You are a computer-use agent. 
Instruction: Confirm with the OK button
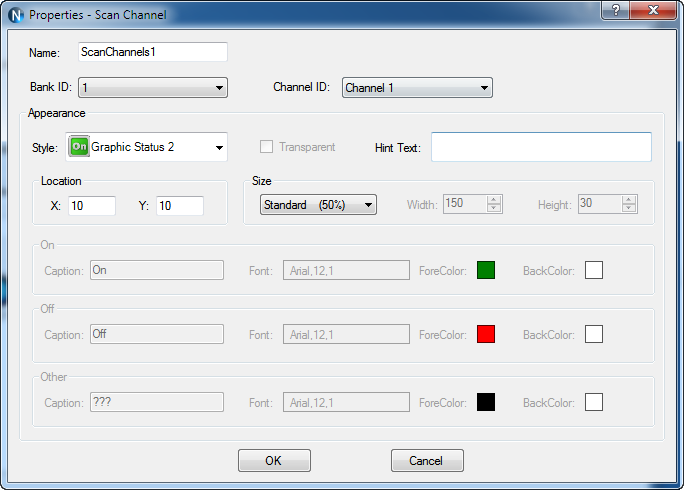tap(274, 461)
